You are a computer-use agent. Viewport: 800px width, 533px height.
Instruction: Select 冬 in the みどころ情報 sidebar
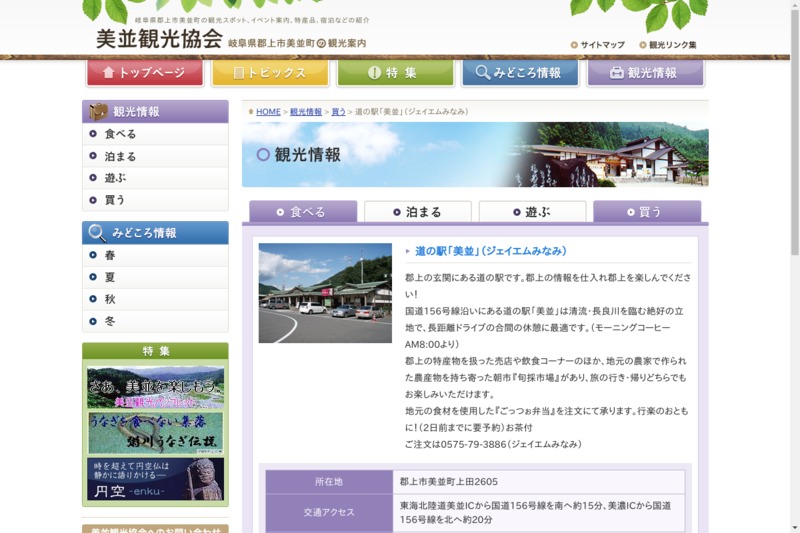tap(110, 321)
